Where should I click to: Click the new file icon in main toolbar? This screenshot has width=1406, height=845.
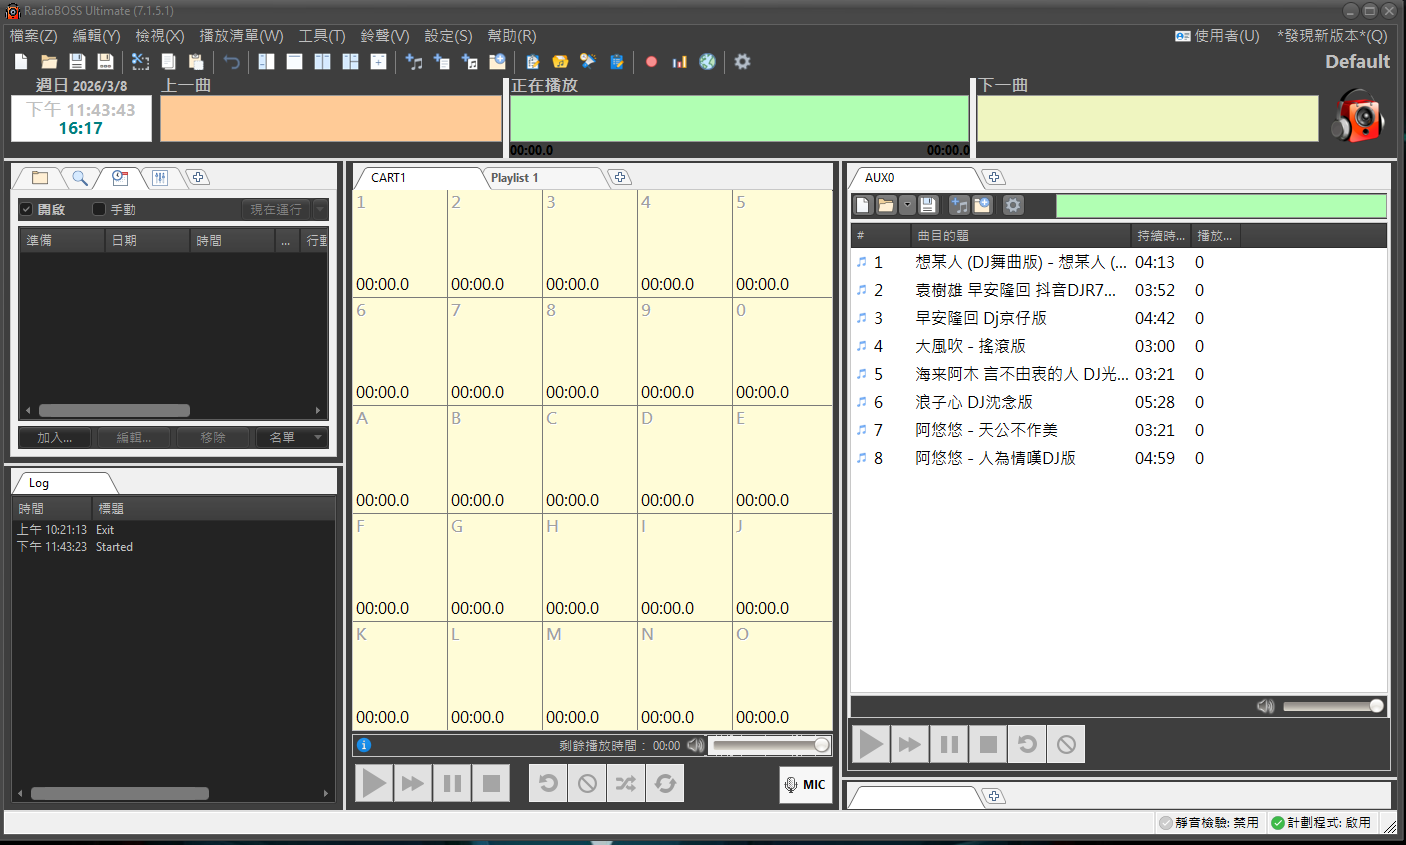21,62
